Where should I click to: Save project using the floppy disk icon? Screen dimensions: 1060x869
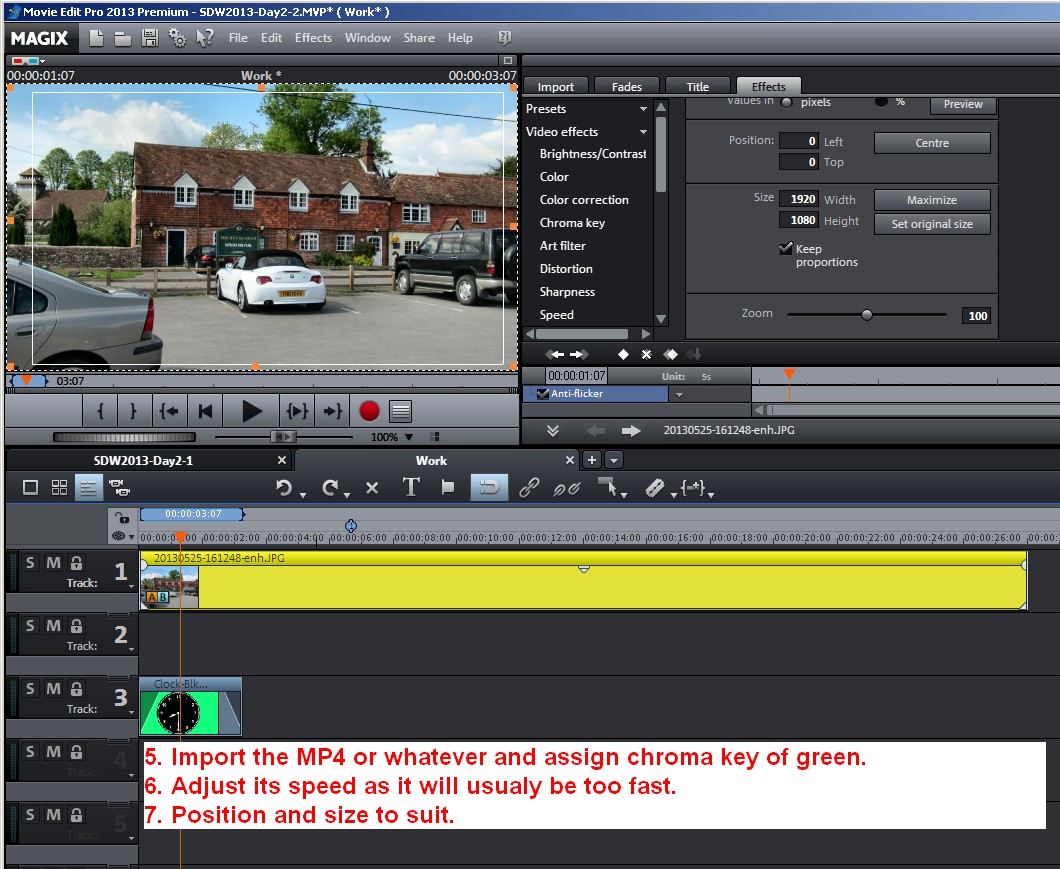(149, 38)
